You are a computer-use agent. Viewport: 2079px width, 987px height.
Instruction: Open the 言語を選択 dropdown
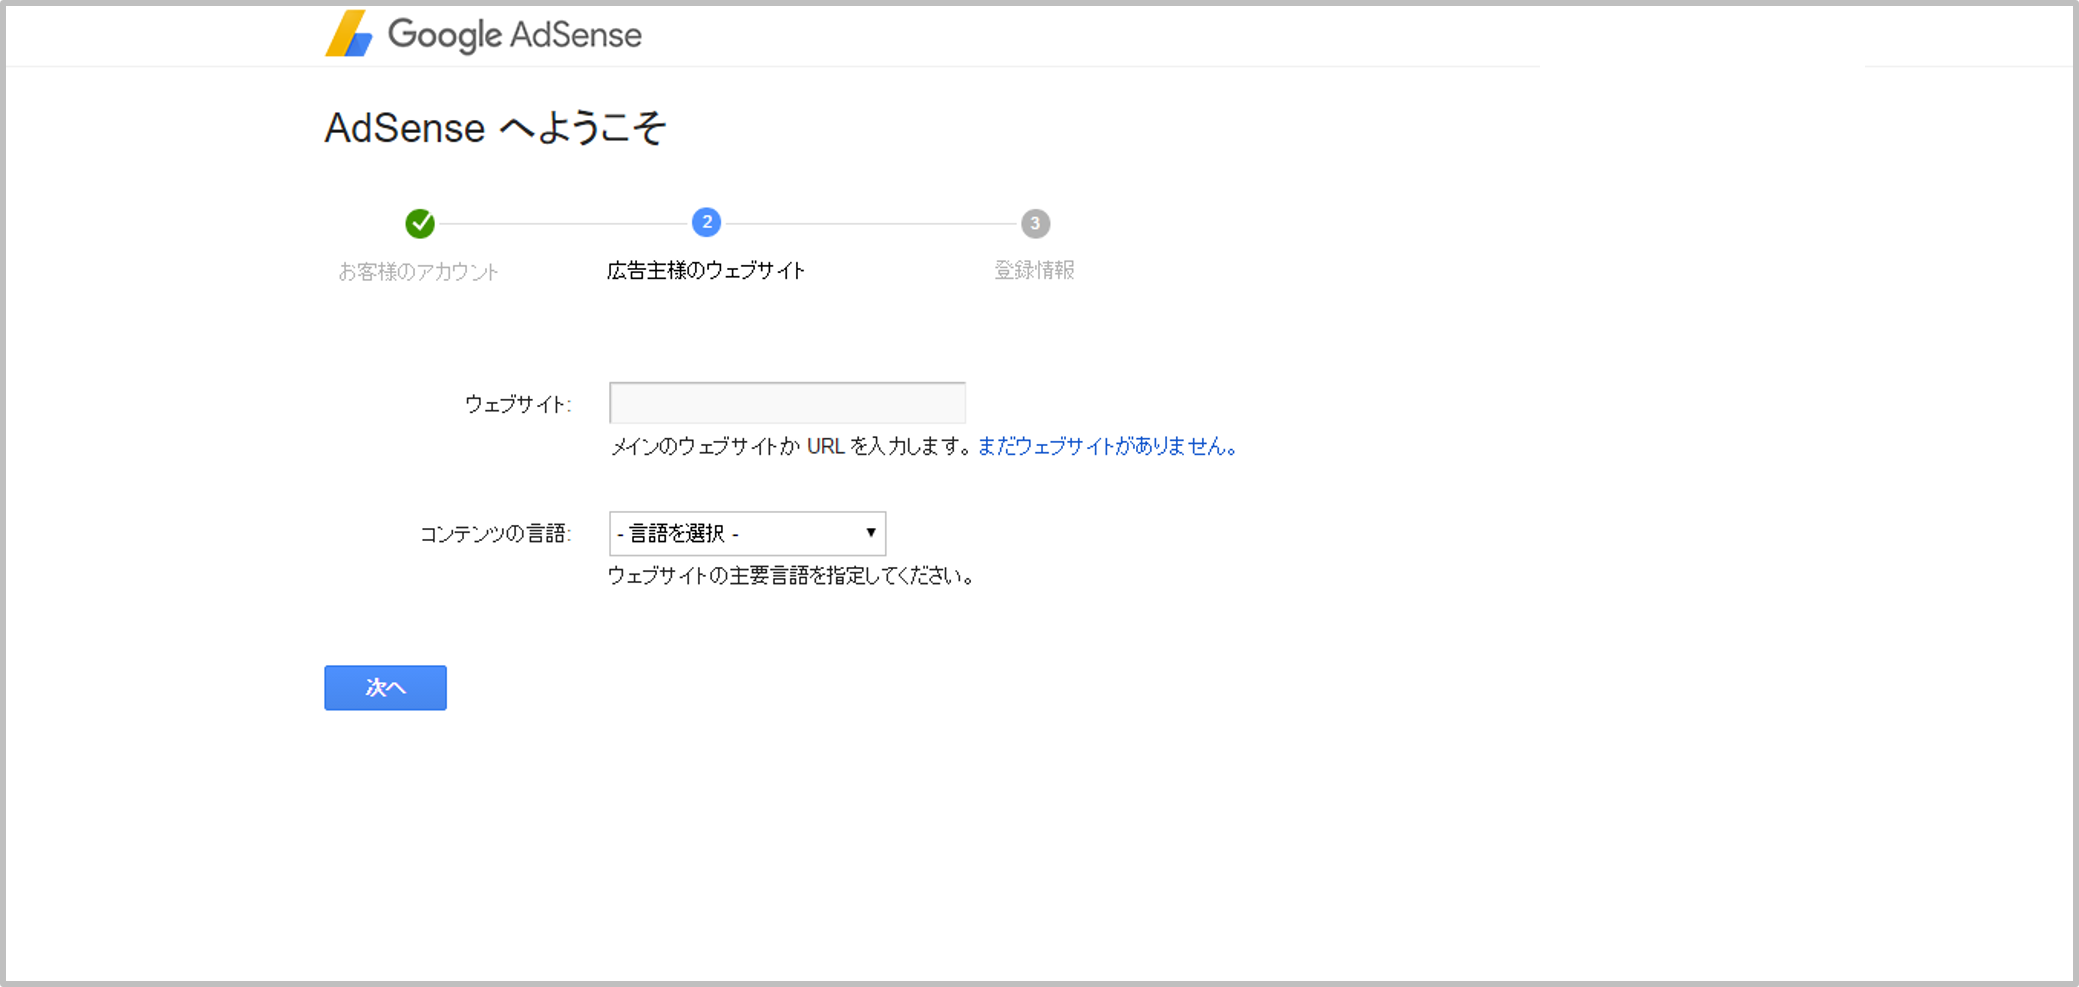coord(747,533)
